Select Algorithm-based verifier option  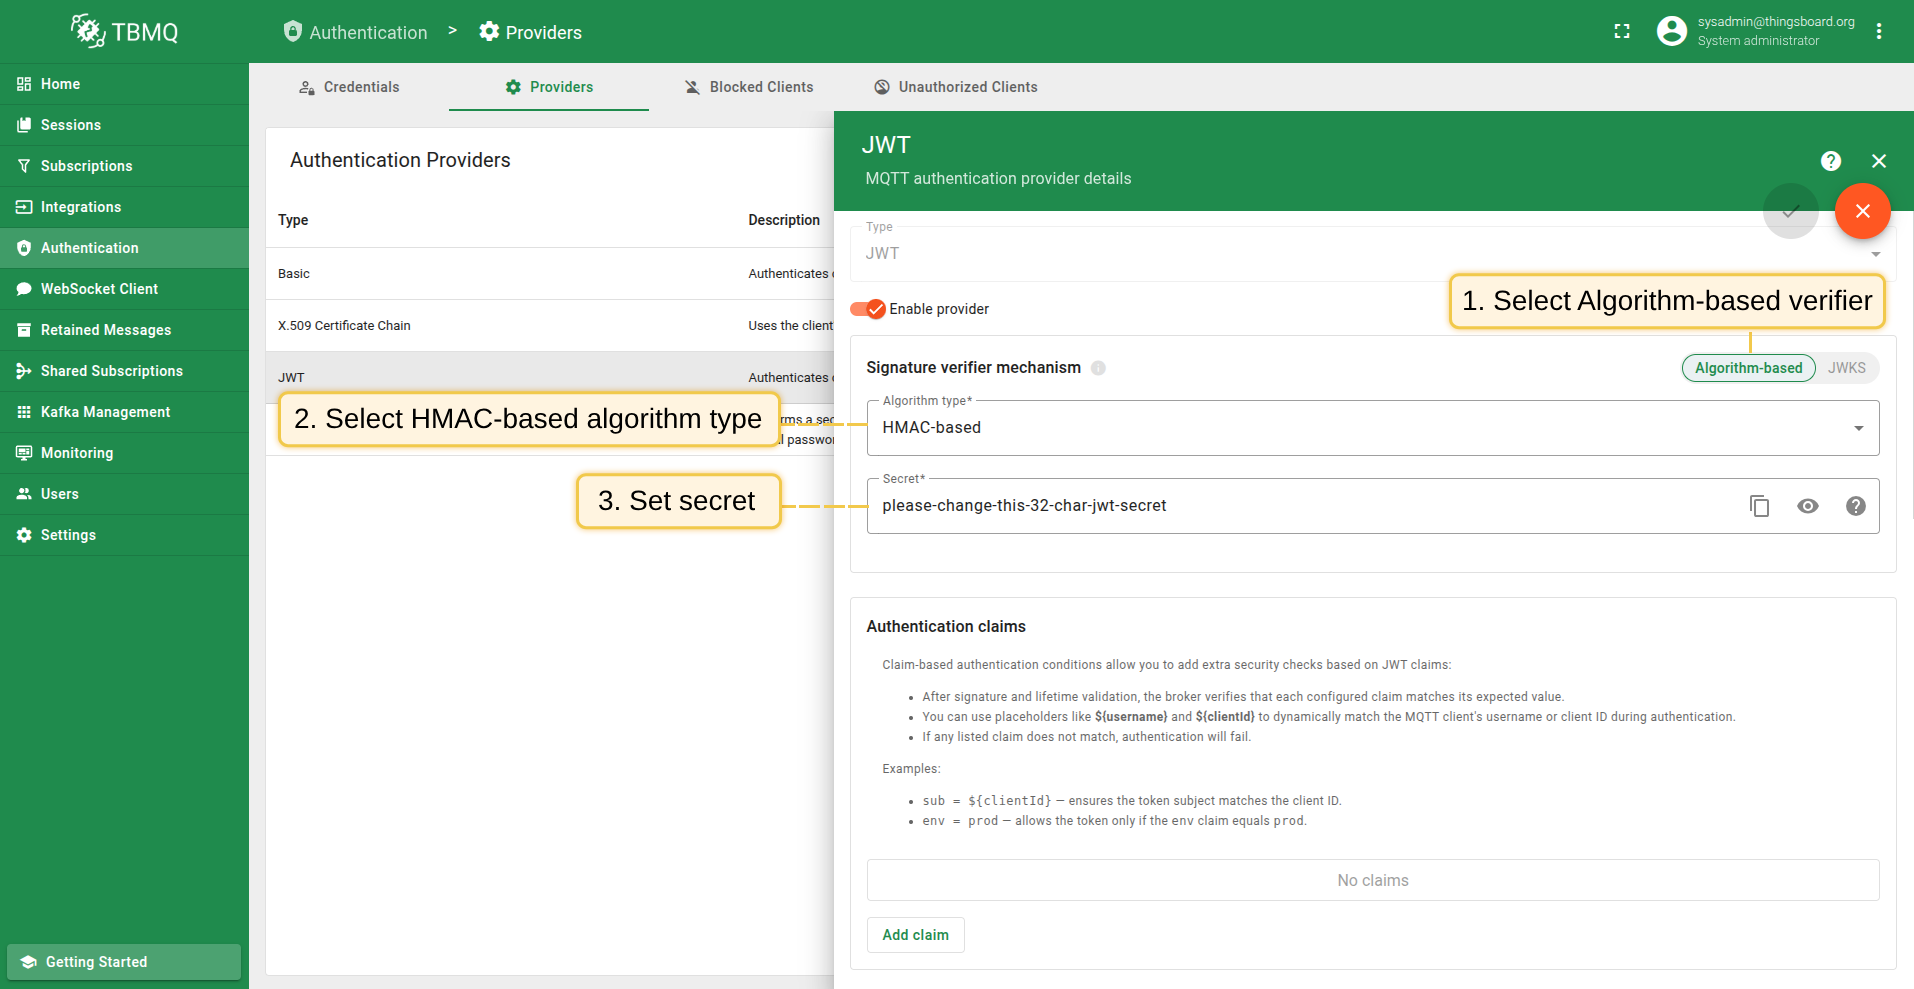coord(1748,368)
